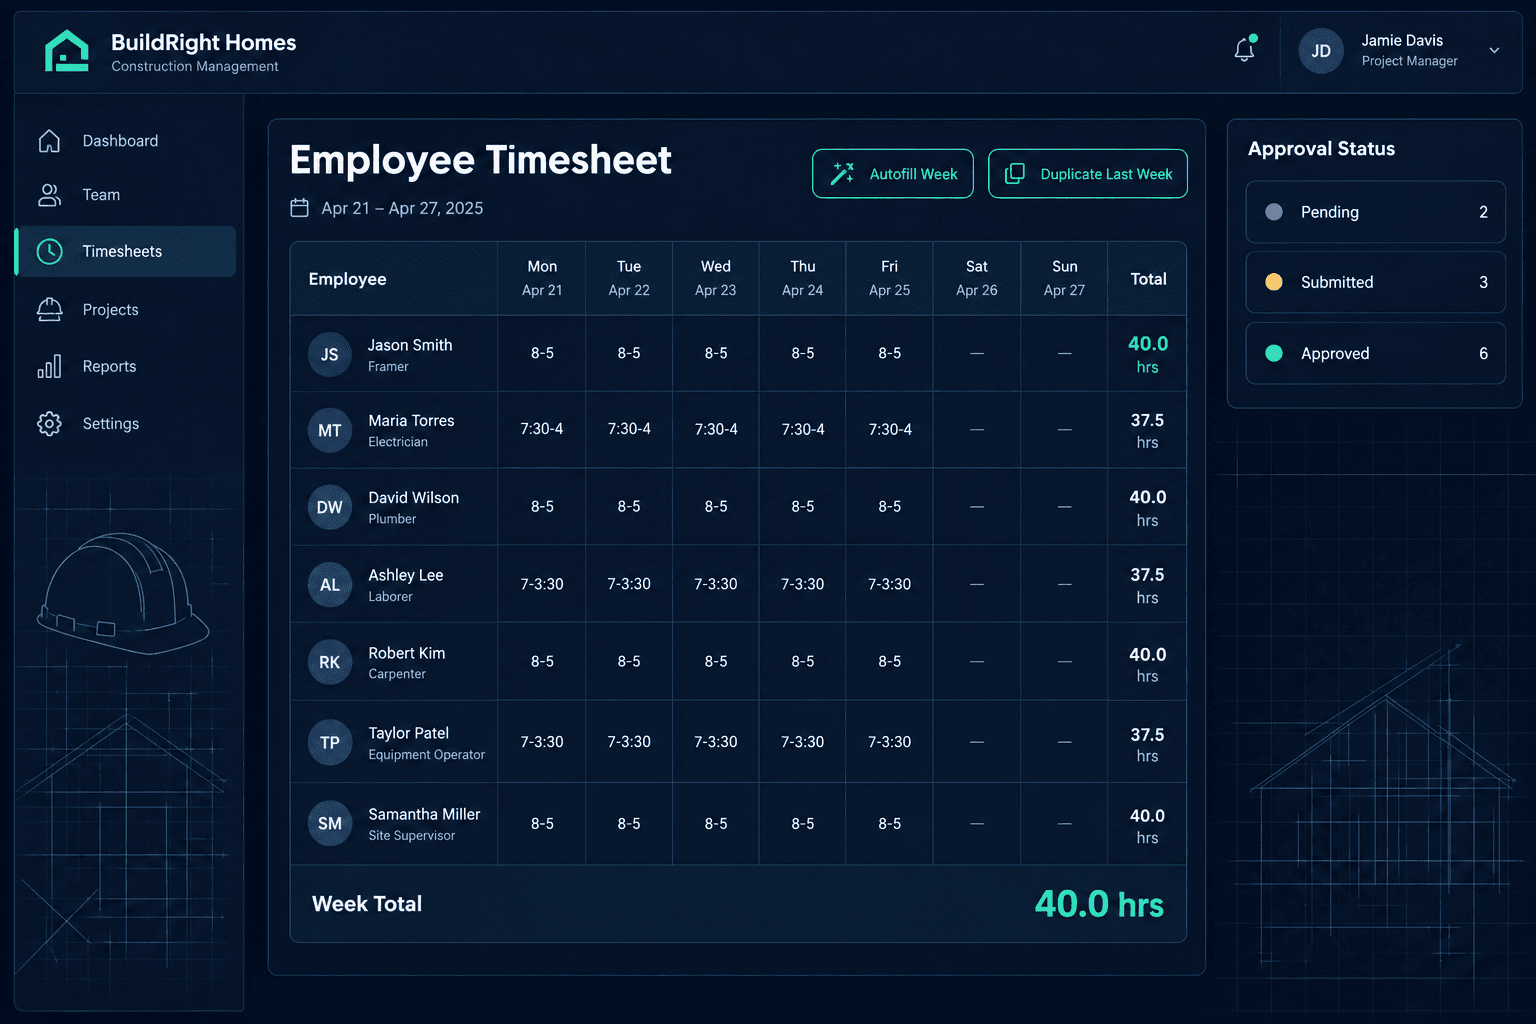Click Maria Torres's Friday 7:30-4 cell
Screen dimensions: 1536x1024
pos(890,429)
